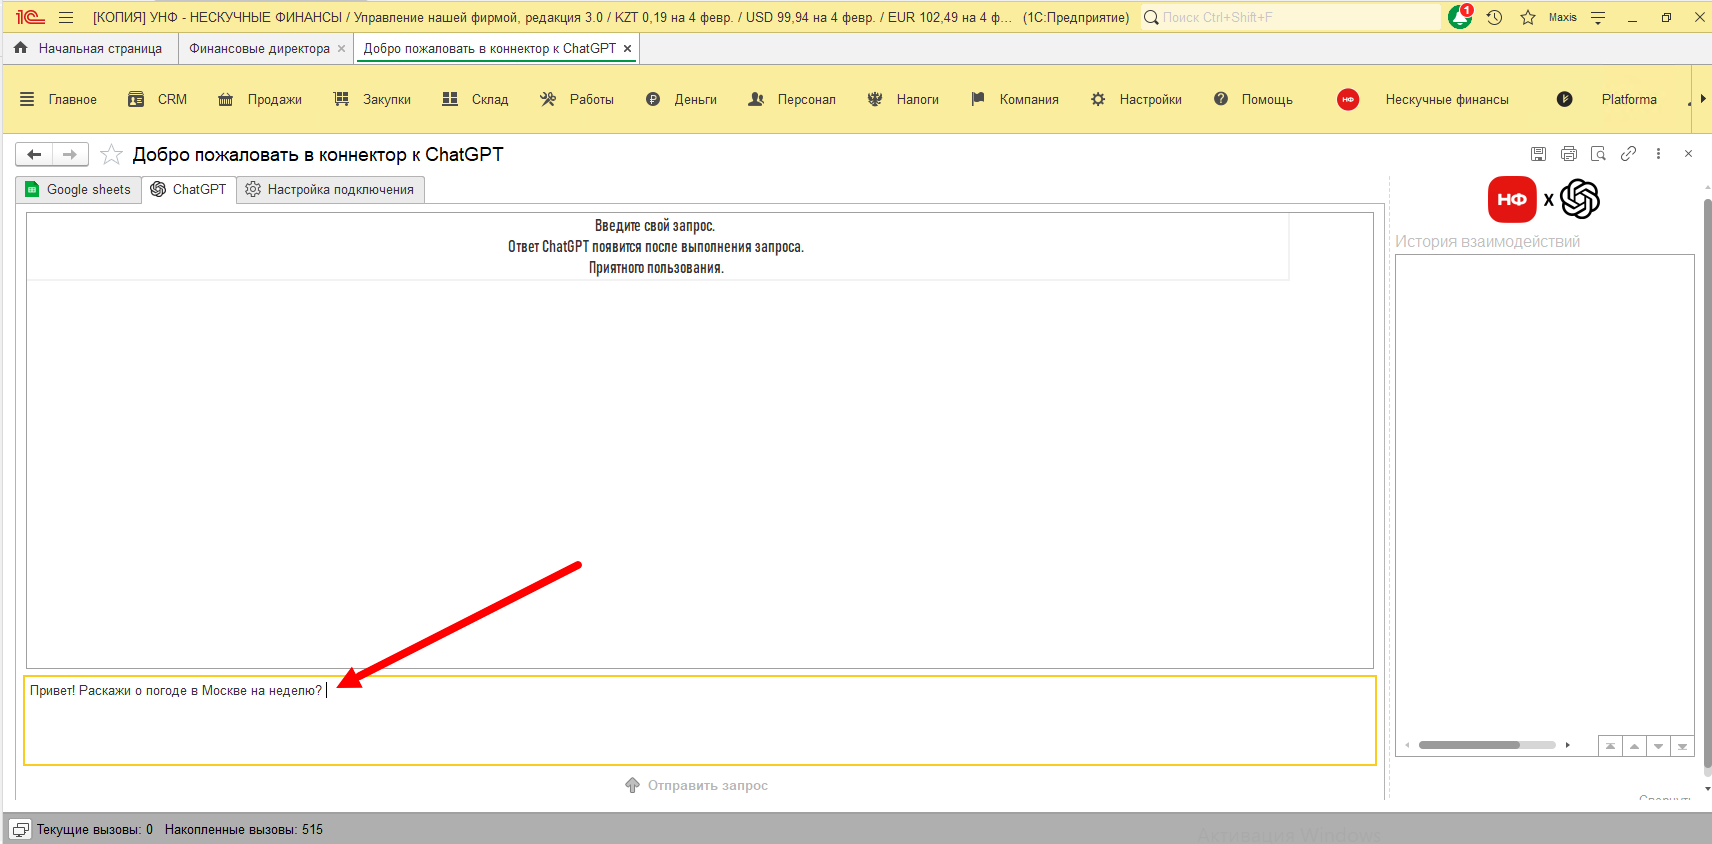Click the print preview magnifier icon
The image size is (1712, 844).
(1598, 154)
